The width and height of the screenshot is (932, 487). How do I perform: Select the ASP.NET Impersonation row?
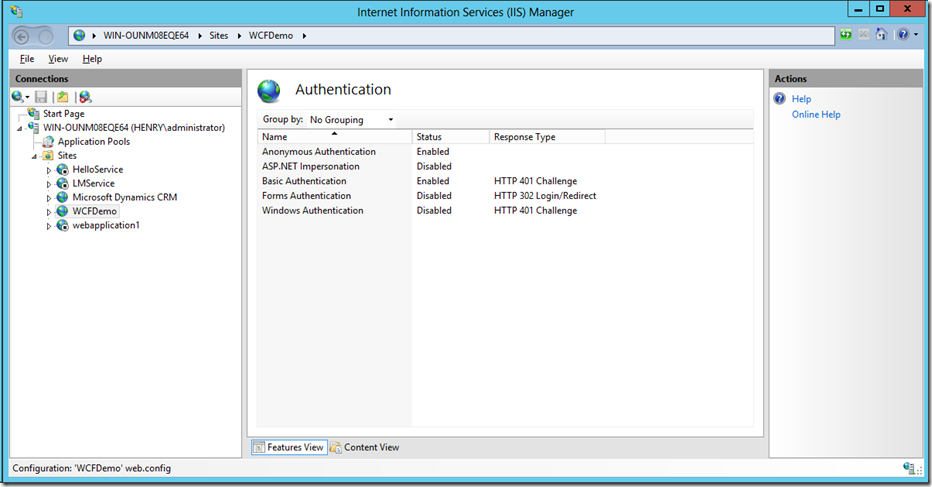505,166
